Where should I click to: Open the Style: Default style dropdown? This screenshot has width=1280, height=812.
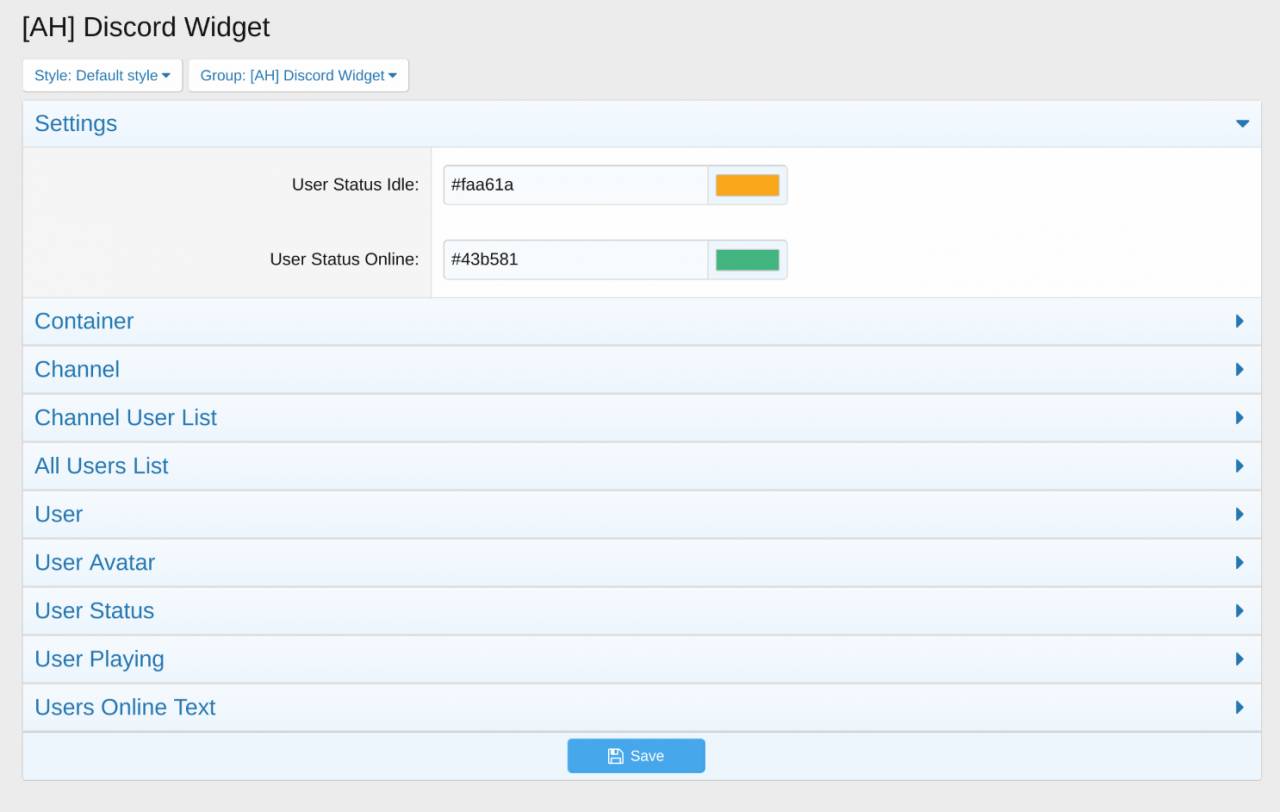pos(102,75)
